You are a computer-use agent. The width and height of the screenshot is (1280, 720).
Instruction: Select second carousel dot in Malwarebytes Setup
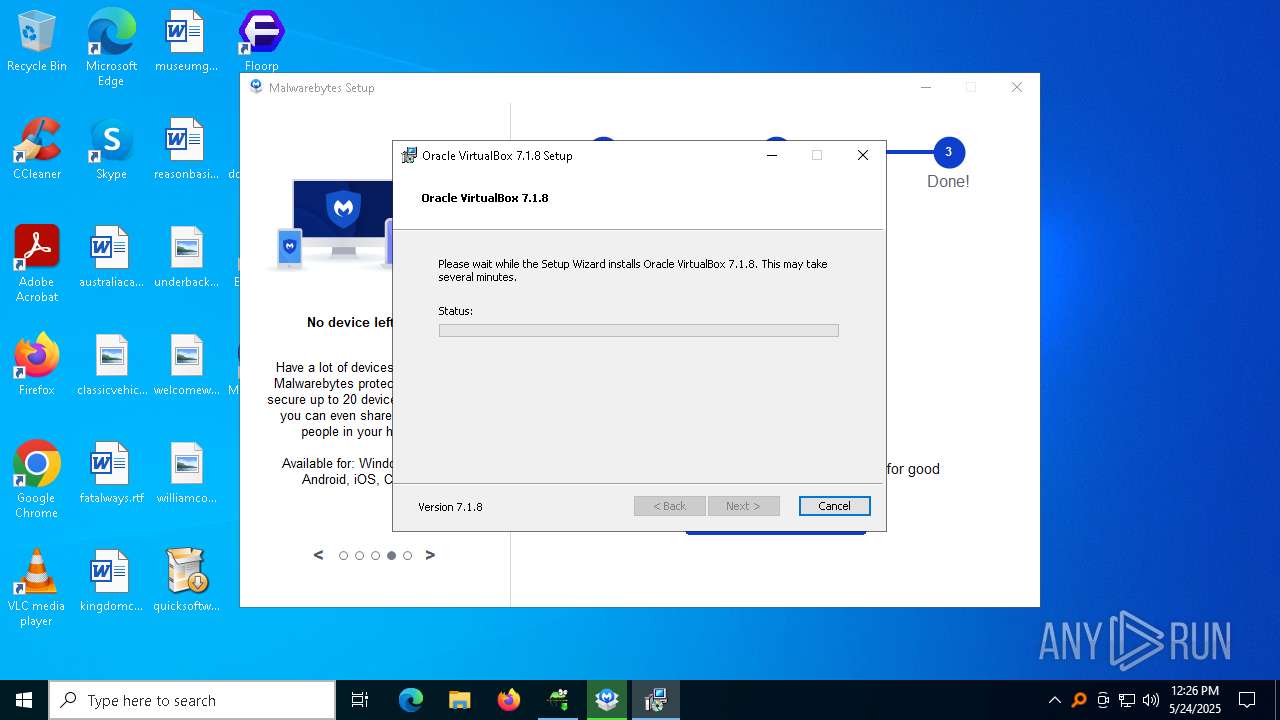(x=359, y=555)
